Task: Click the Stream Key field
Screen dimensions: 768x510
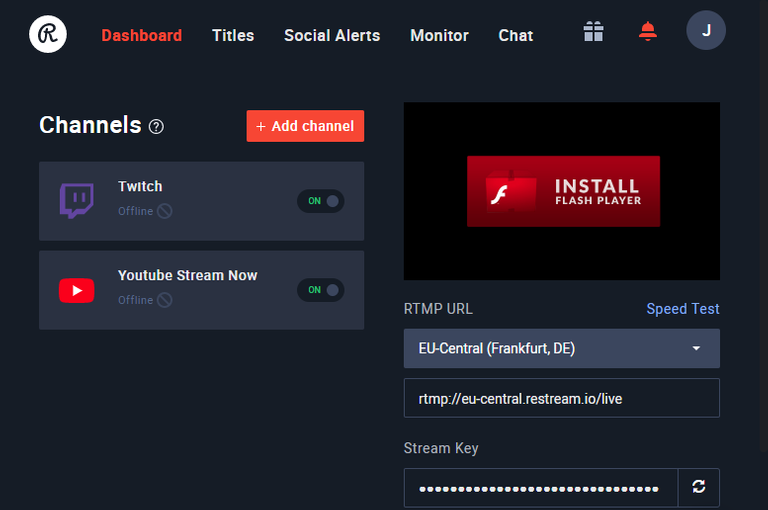Action: pyautogui.click(x=541, y=488)
